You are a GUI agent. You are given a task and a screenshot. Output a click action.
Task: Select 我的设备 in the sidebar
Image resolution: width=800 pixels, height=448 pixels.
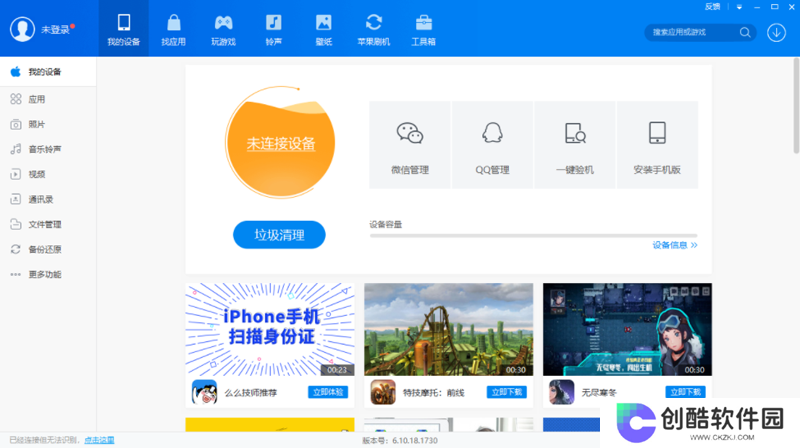(x=48, y=72)
